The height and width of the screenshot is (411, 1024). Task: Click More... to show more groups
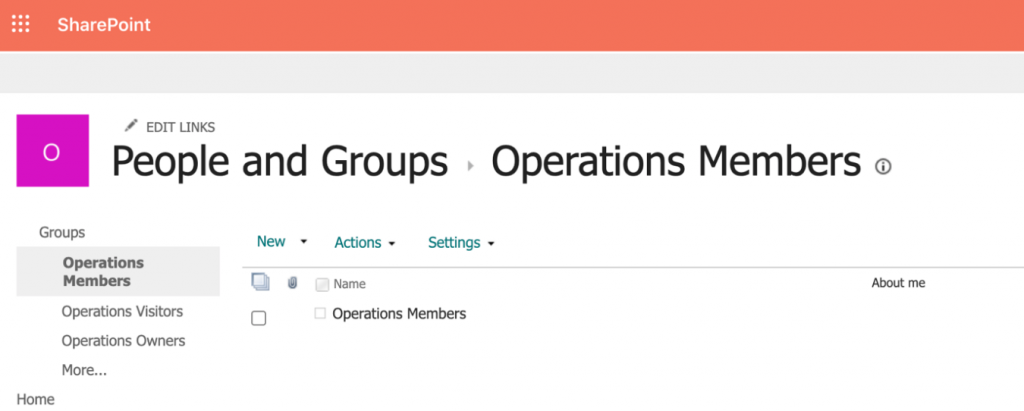84,370
